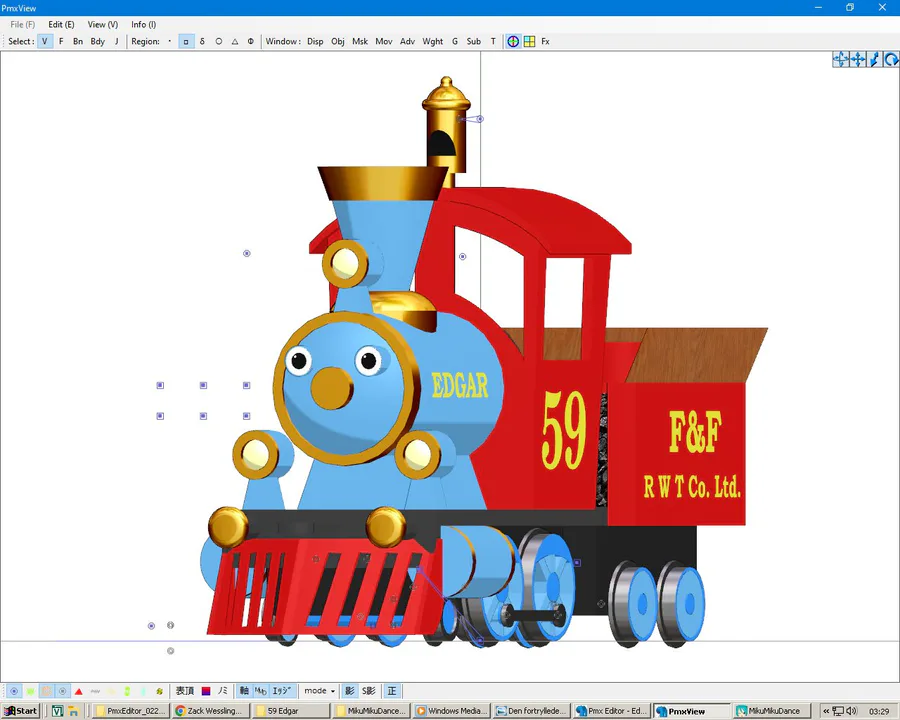This screenshot has height=720, width=900.
Task: Toggle the 表頂 surface vertex option
Action: click(x=185, y=691)
